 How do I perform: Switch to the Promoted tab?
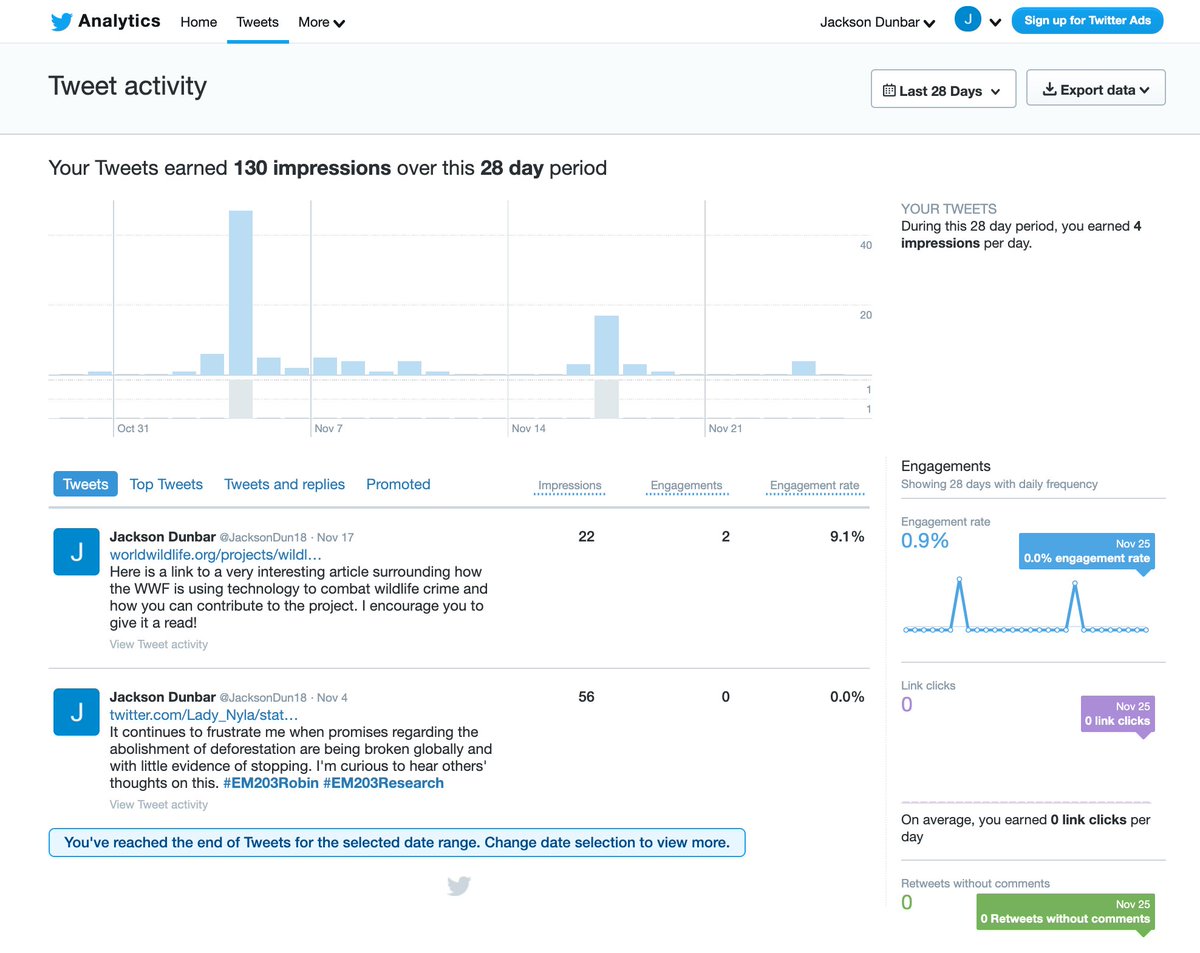[x=398, y=484]
